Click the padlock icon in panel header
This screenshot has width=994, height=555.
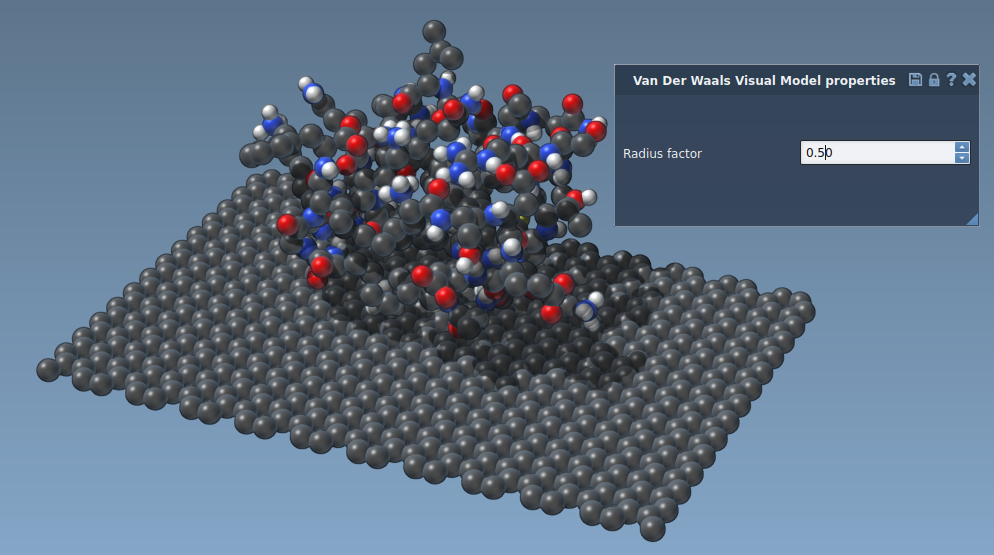(x=933, y=80)
